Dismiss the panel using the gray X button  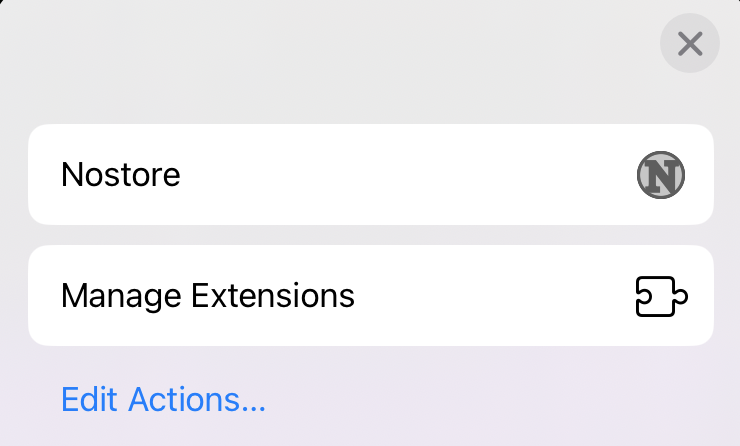coord(690,43)
